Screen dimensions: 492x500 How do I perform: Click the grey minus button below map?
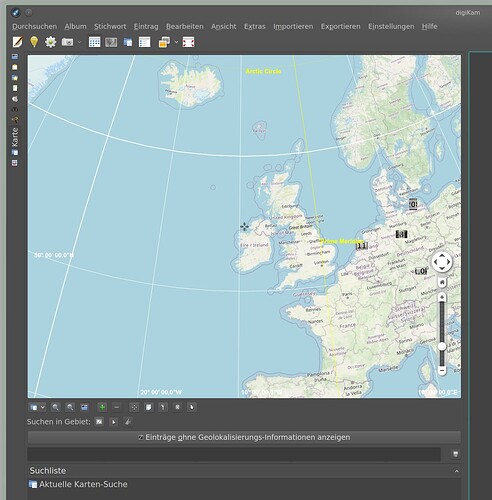coord(116,407)
